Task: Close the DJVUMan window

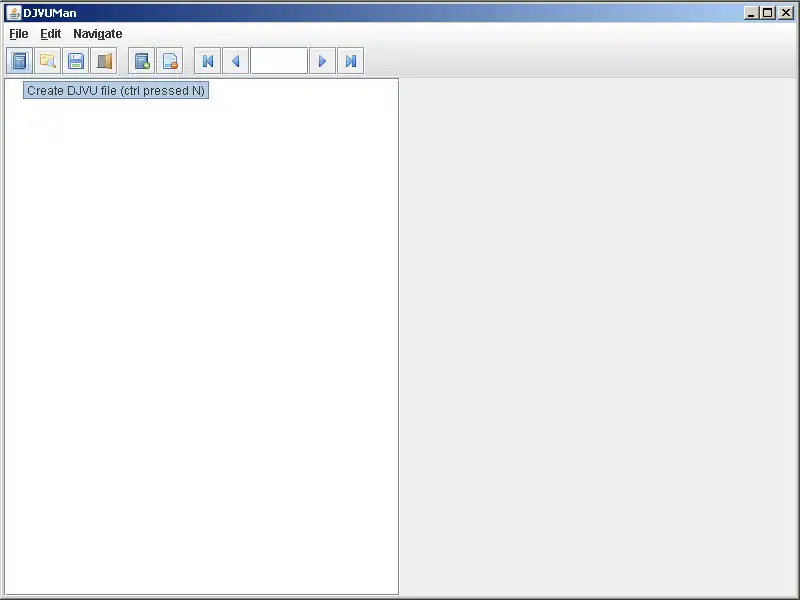Action: click(x=785, y=13)
